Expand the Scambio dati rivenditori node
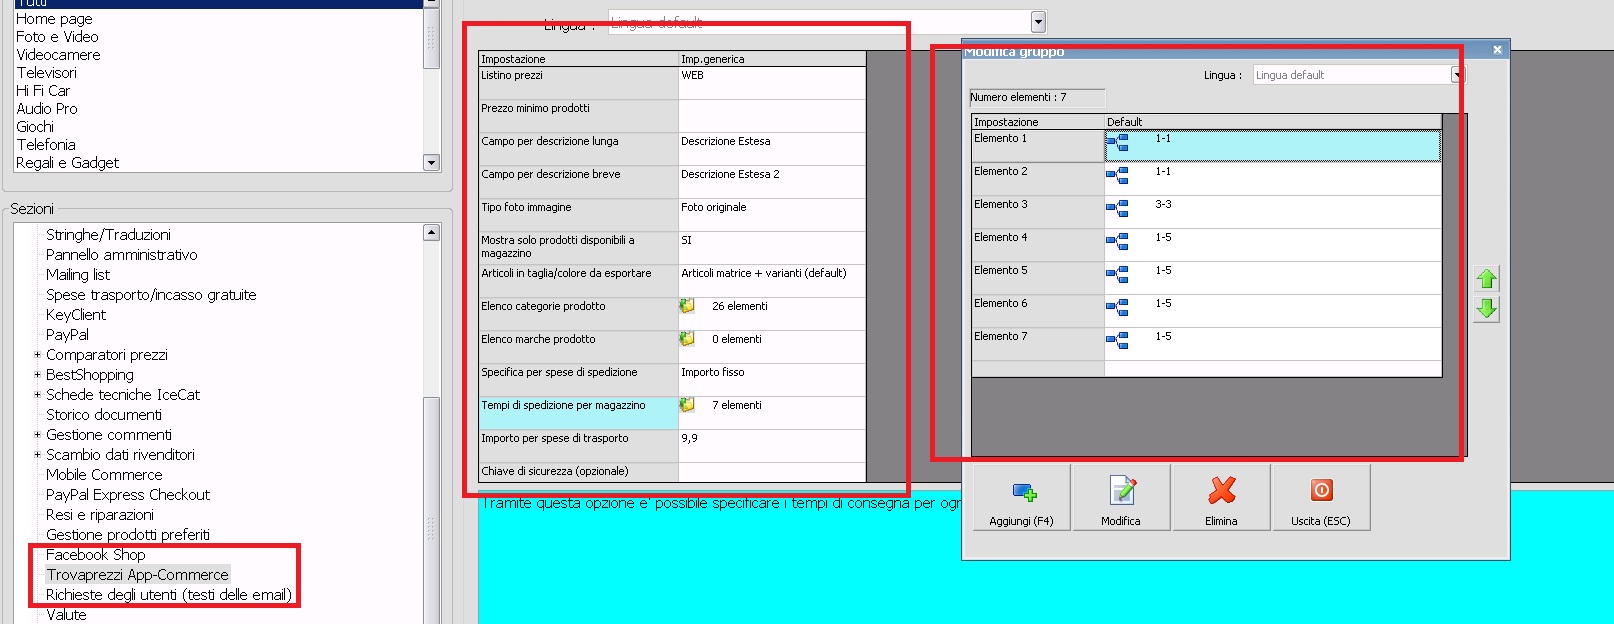The width and height of the screenshot is (1614, 624). [x=37, y=455]
